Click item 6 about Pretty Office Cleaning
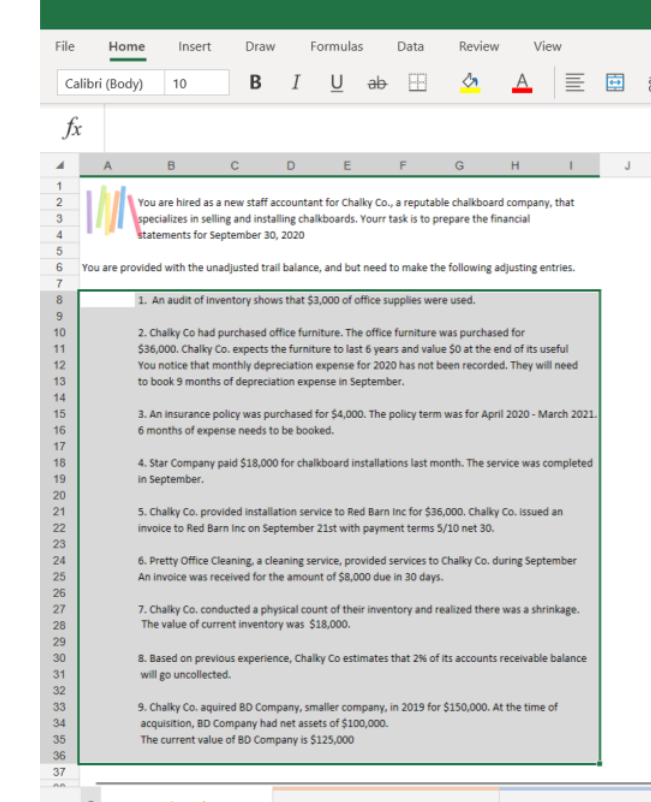The image size is (651, 802). point(357,561)
